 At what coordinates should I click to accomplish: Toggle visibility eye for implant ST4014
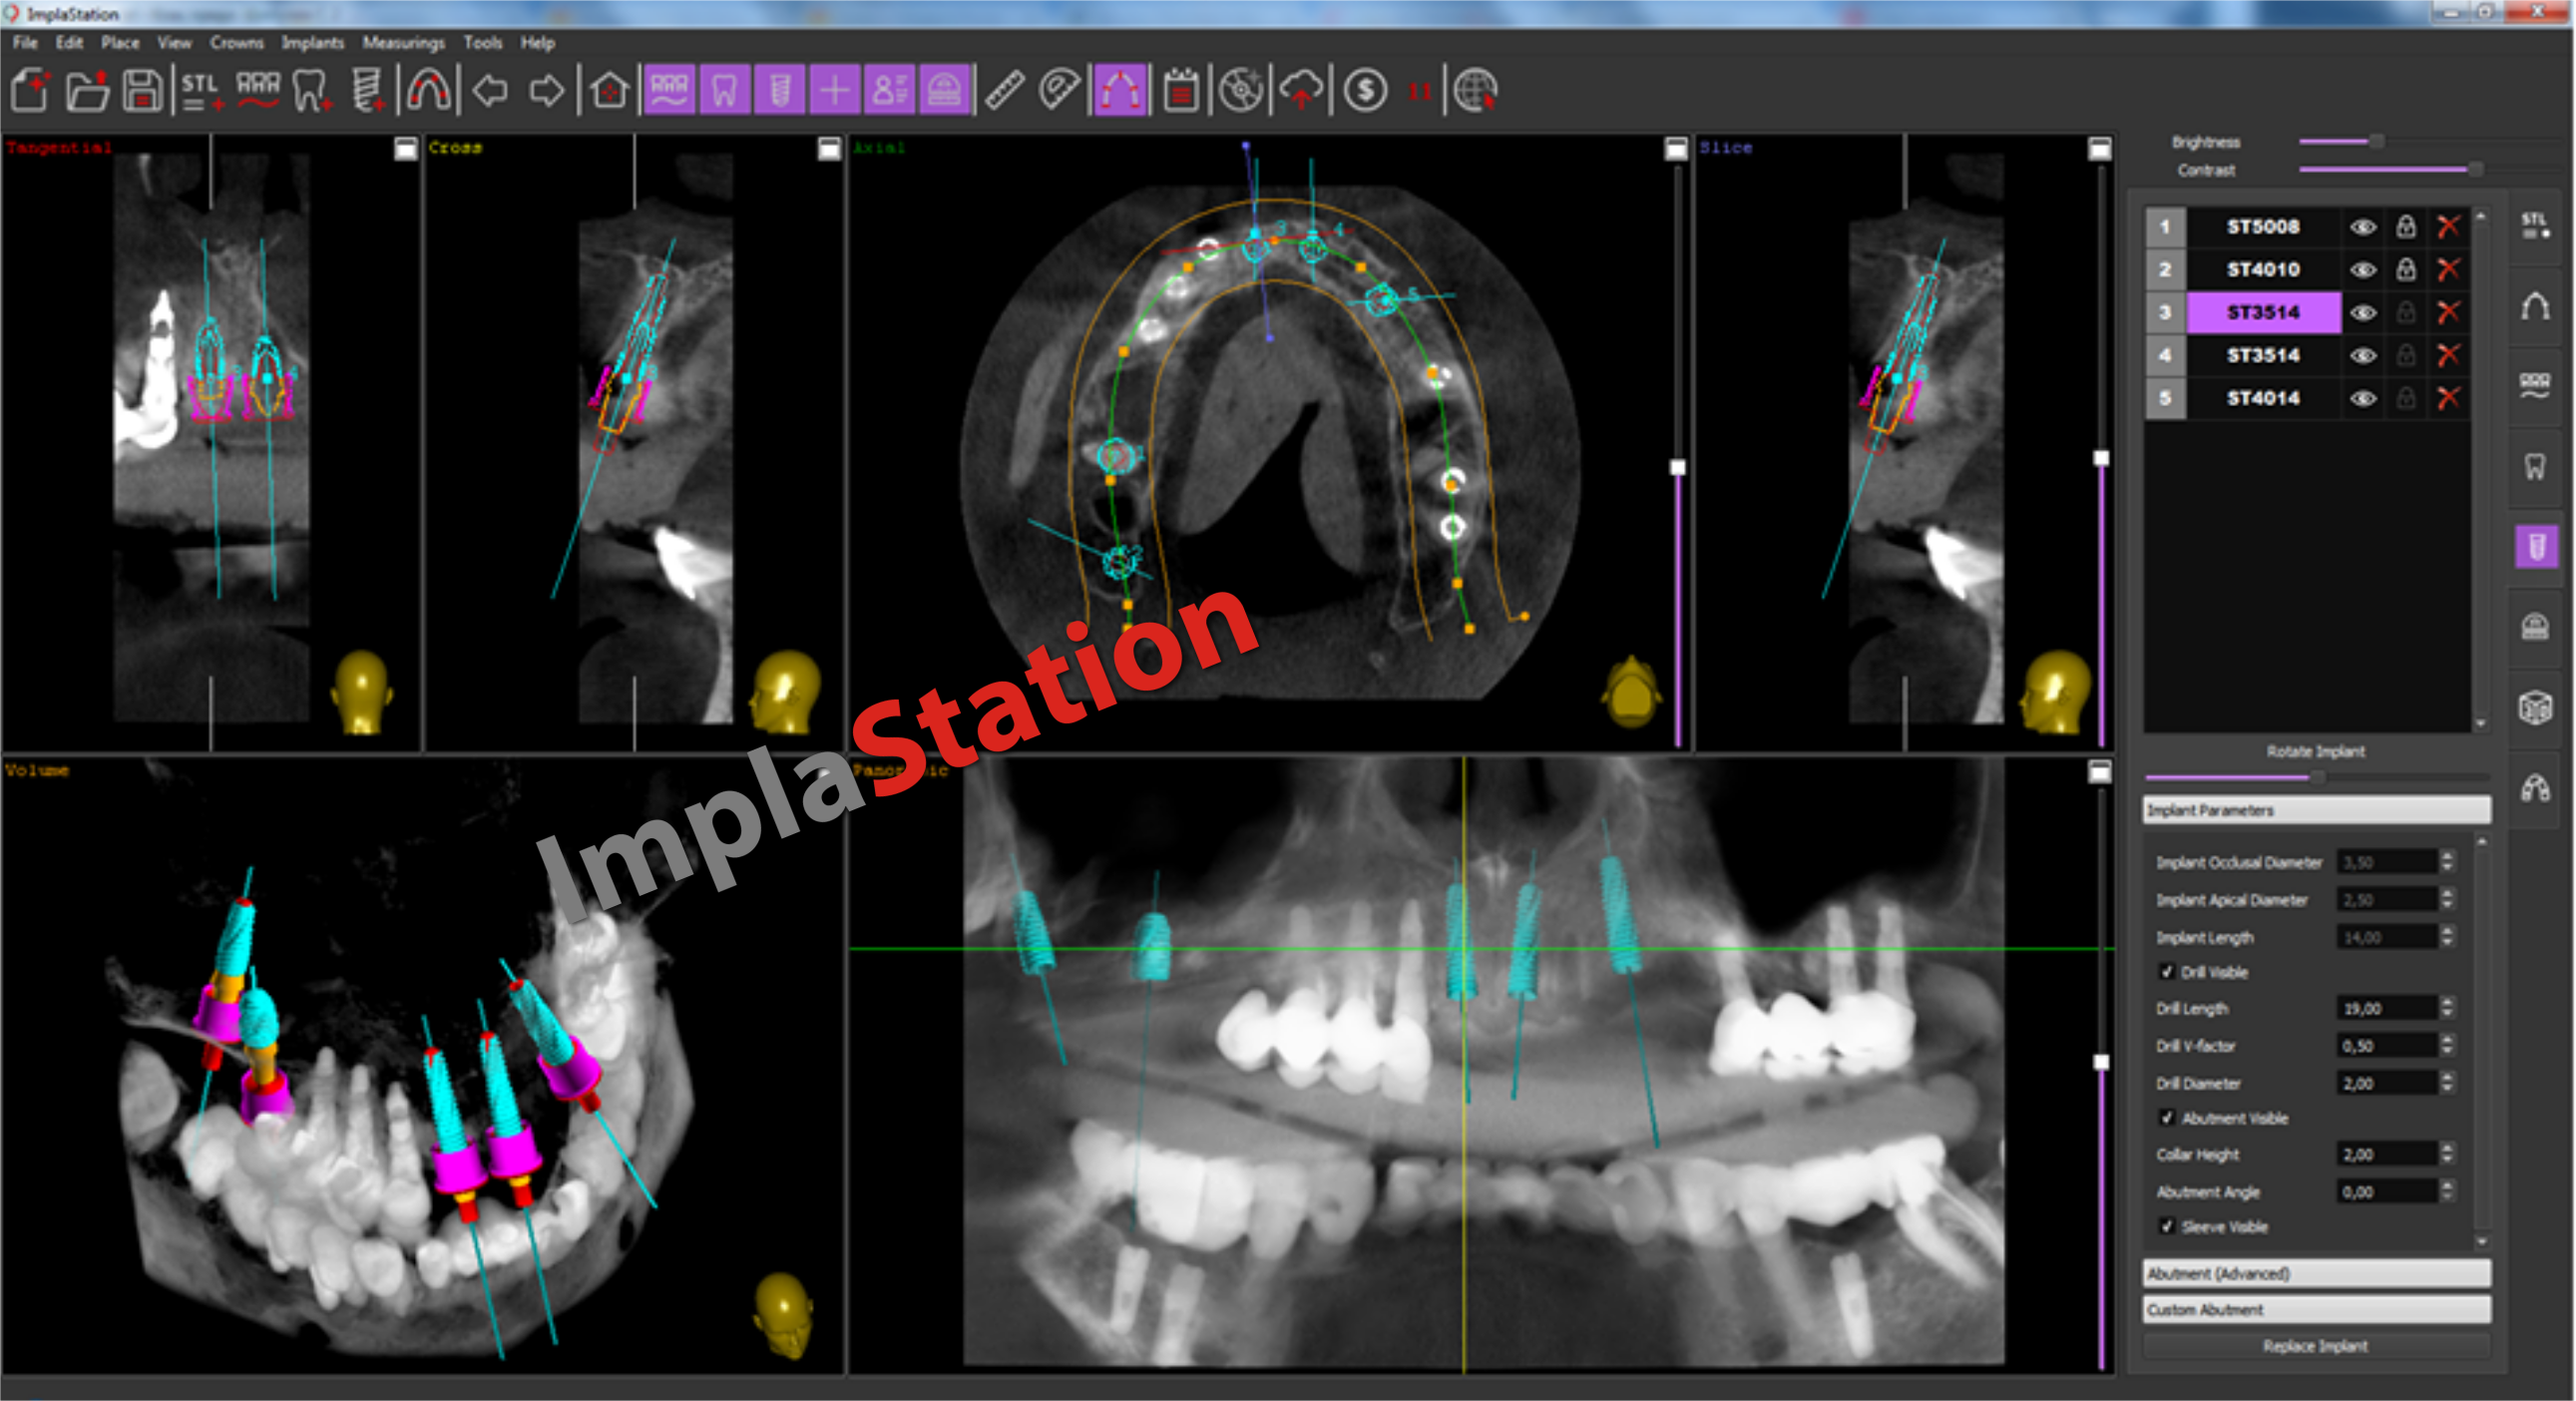pos(2363,398)
